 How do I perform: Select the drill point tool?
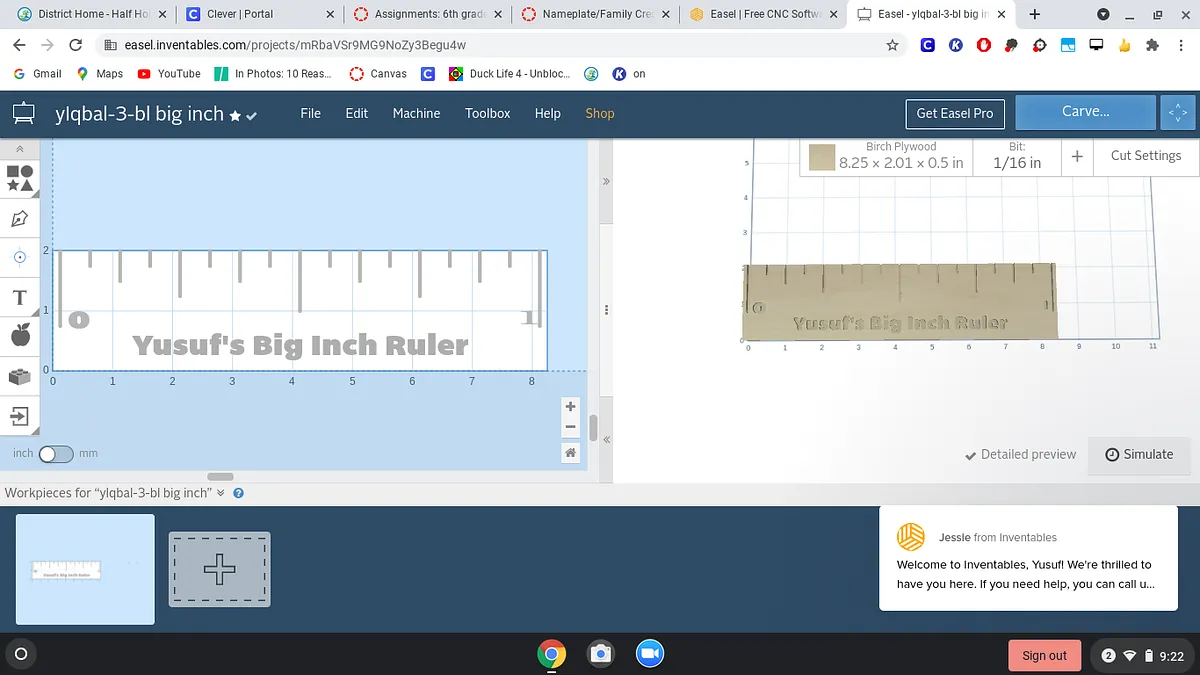tap(20, 257)
